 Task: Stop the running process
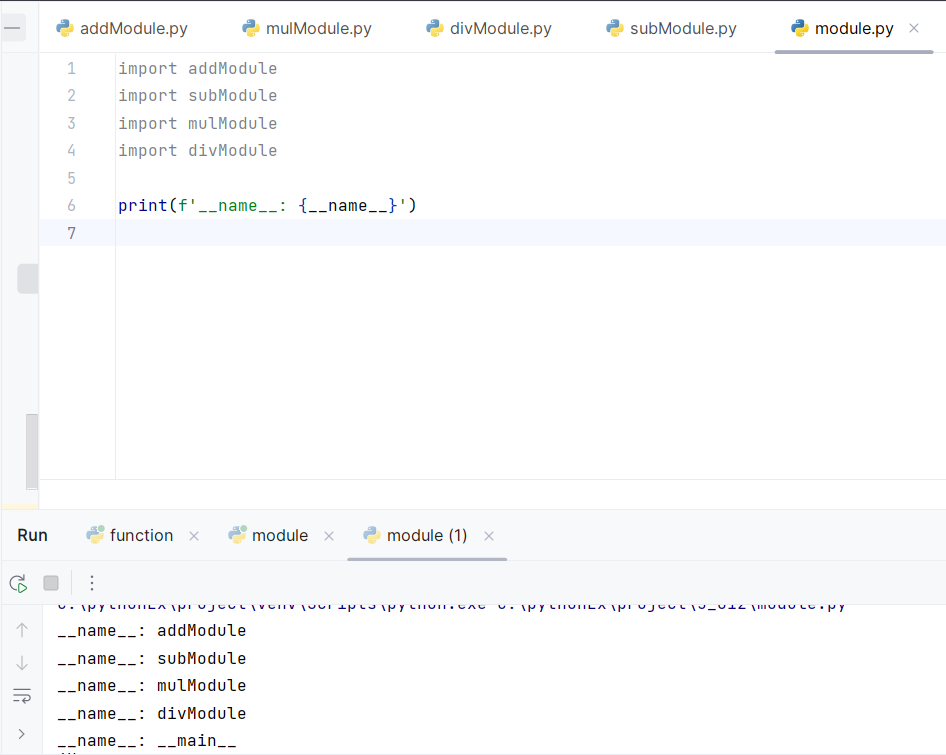[51, 583]
